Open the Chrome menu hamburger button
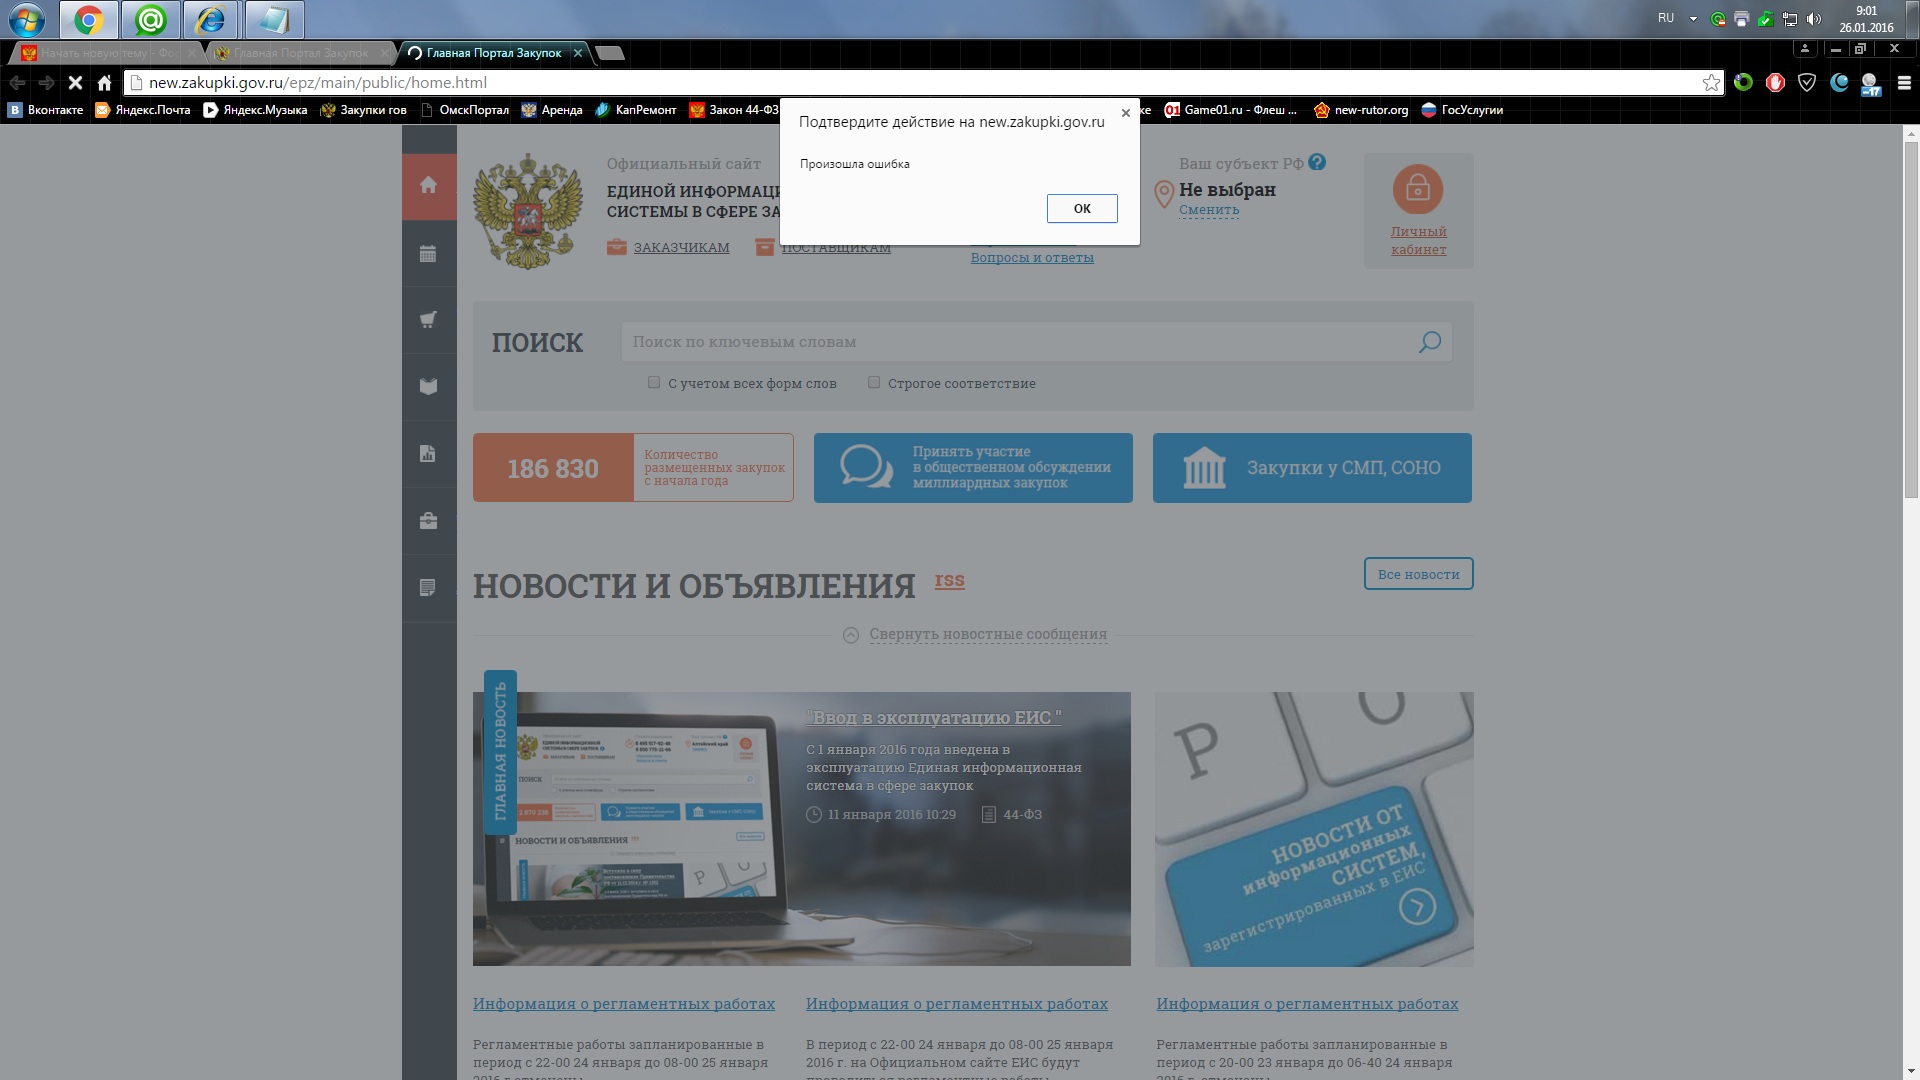1920x1080 pixels. pos(1903,83)
